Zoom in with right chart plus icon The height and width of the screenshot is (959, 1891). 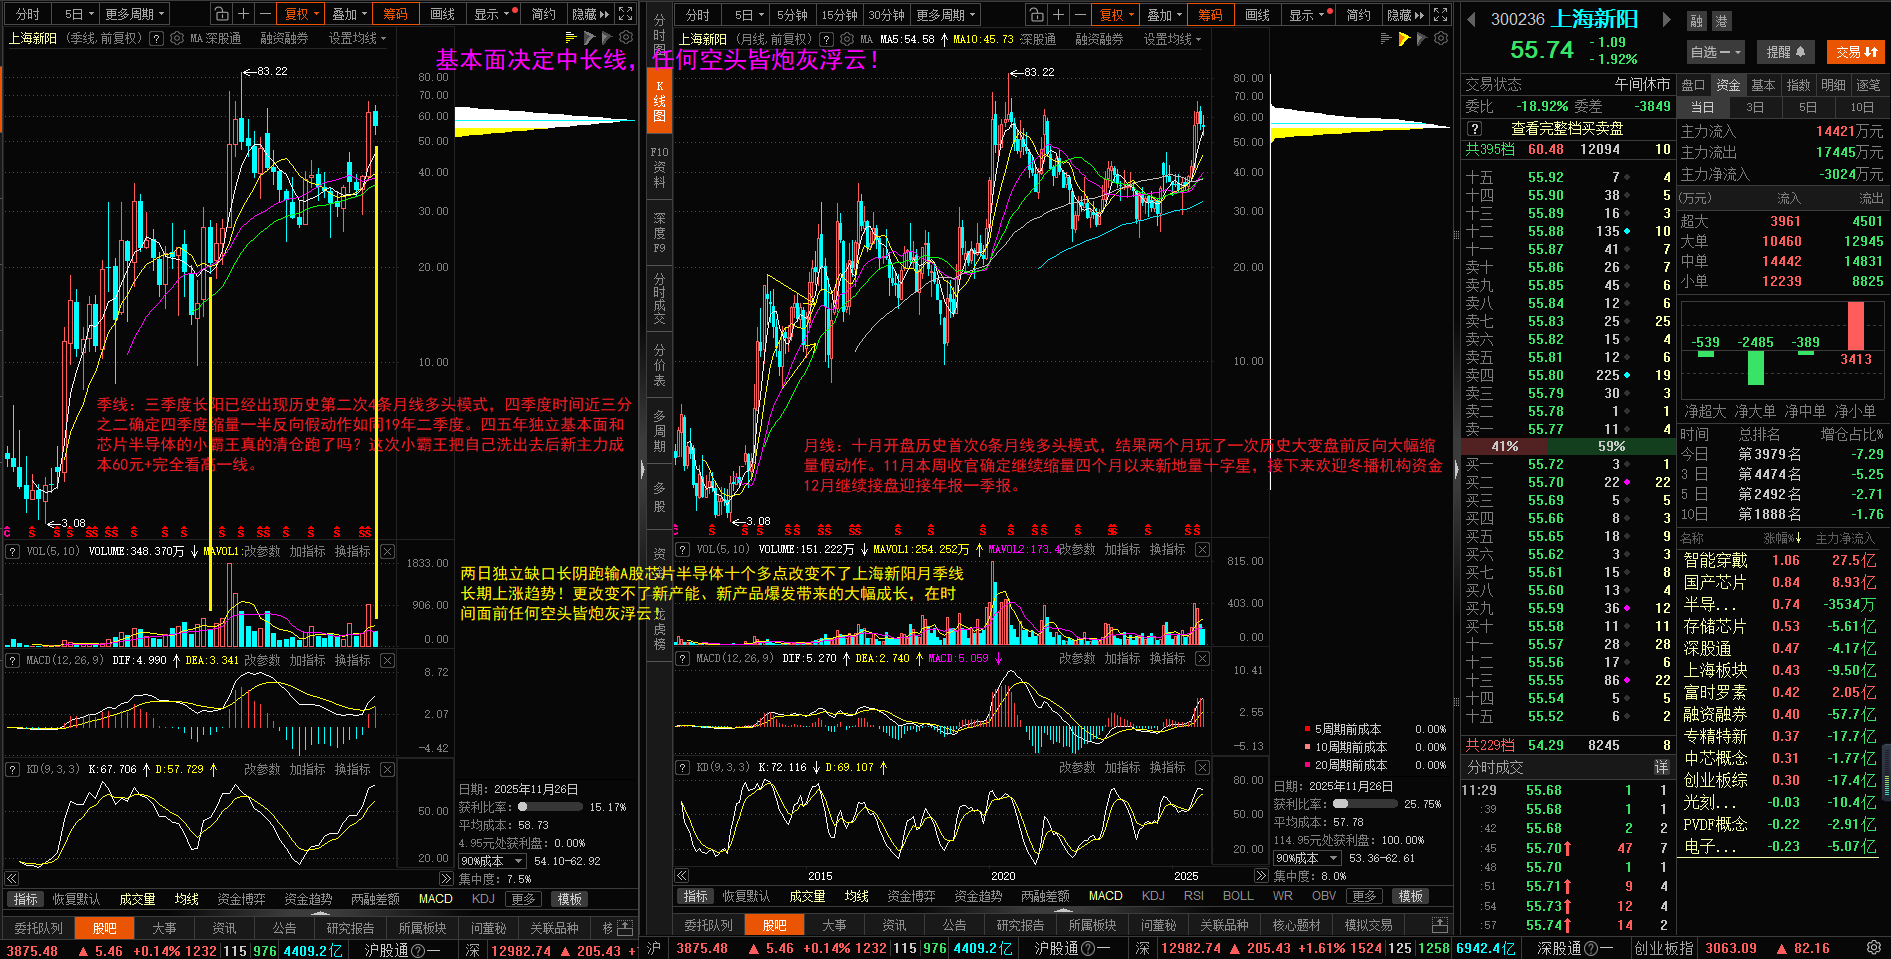[1059, 14]
